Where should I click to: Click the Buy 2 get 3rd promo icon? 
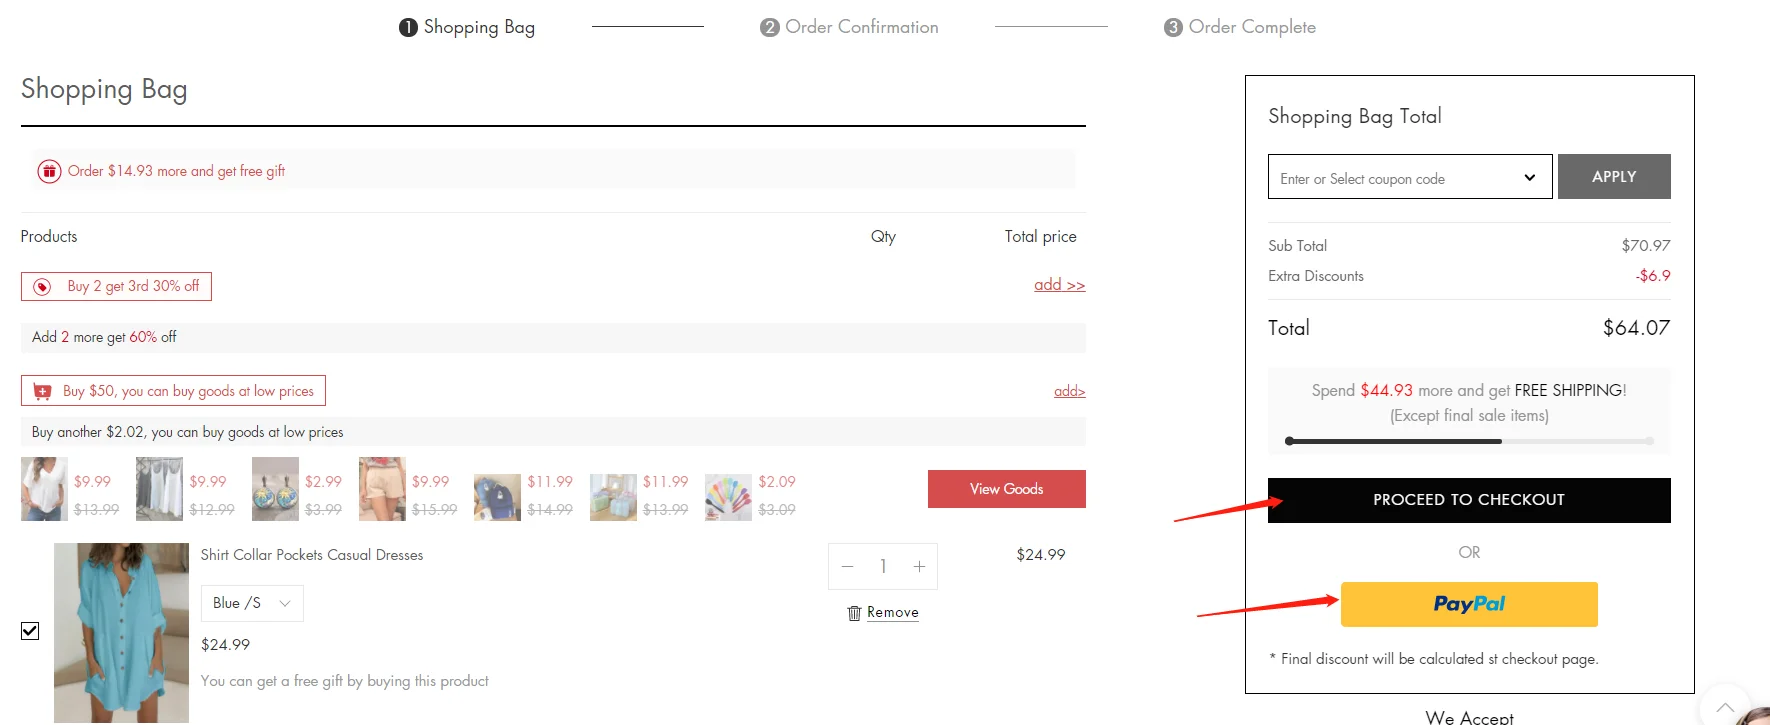tap(42, 287)
